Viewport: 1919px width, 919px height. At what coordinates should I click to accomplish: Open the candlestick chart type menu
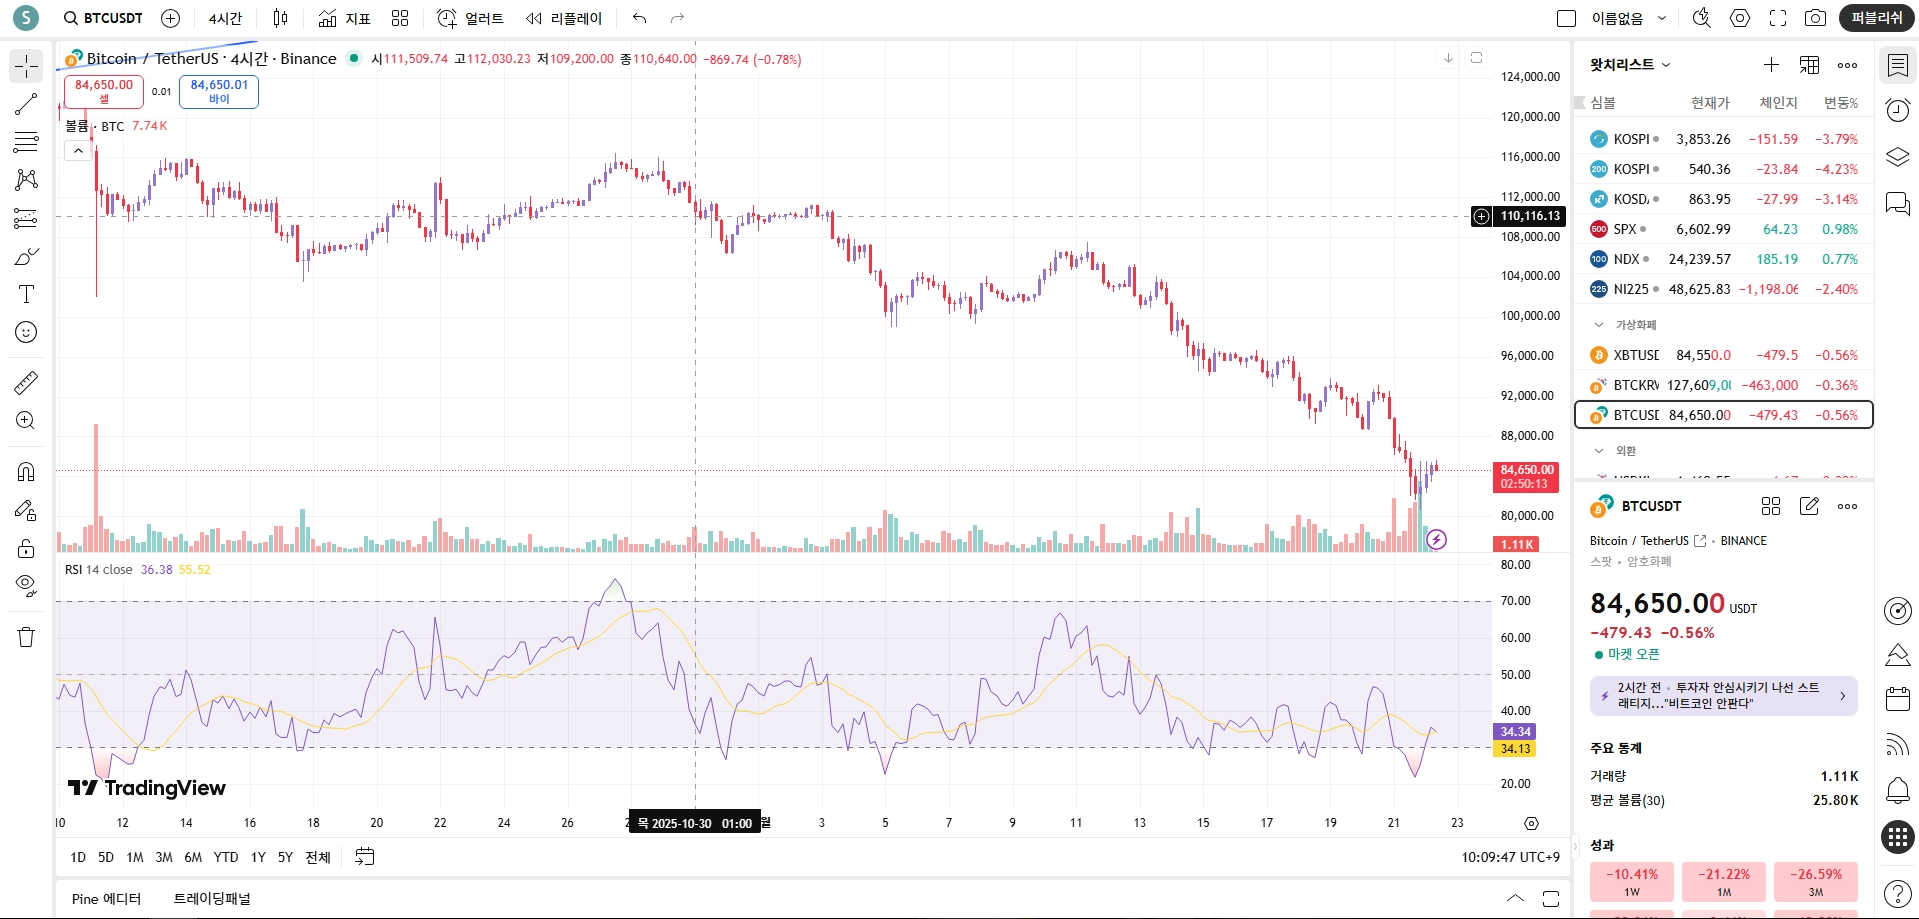(x=281, y=18)
